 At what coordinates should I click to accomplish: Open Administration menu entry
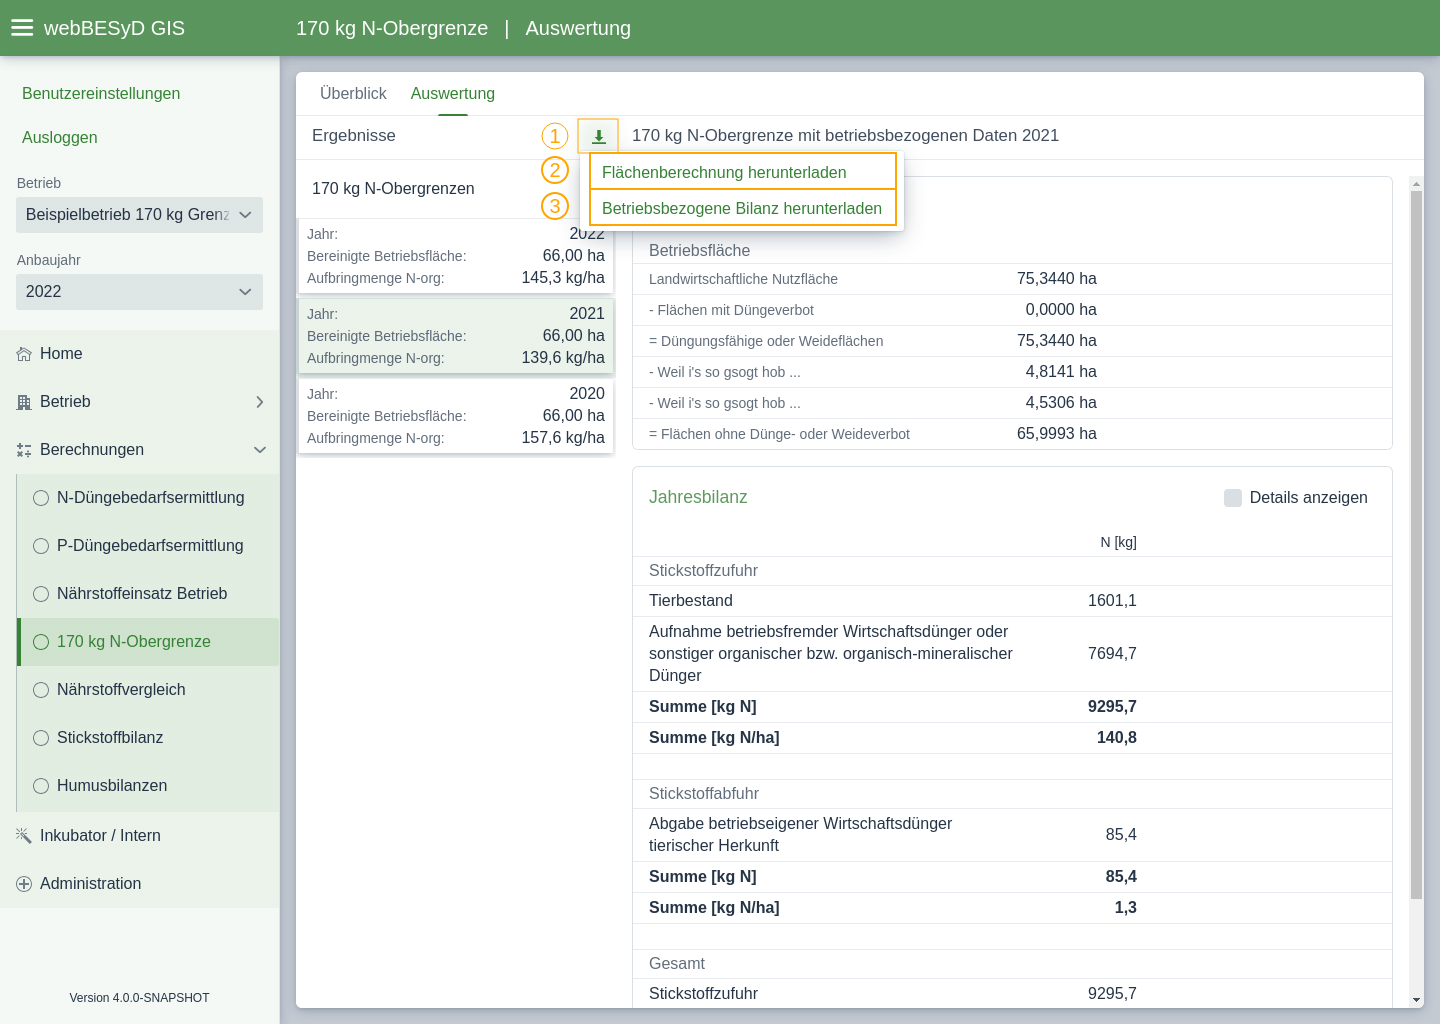139,884
